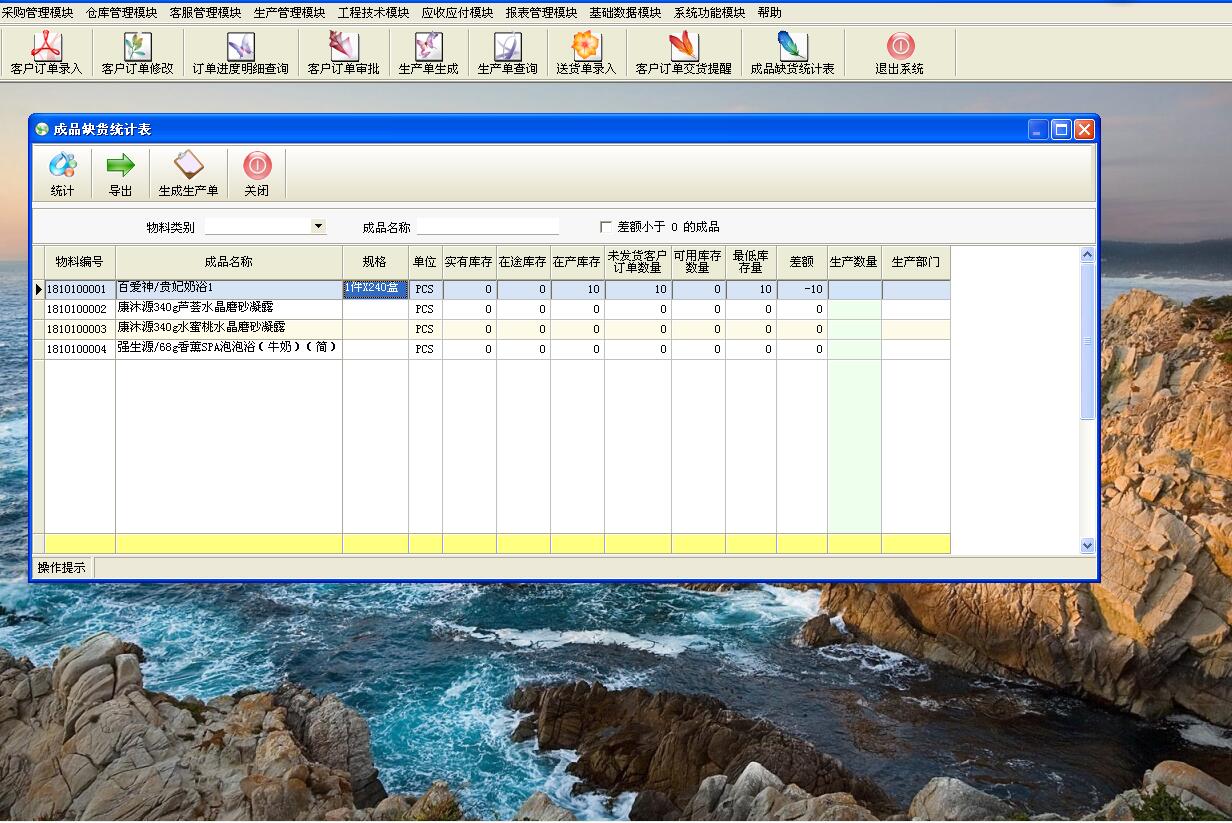
Task: Open 工程技术模块 menu
Action: (373, 13)
